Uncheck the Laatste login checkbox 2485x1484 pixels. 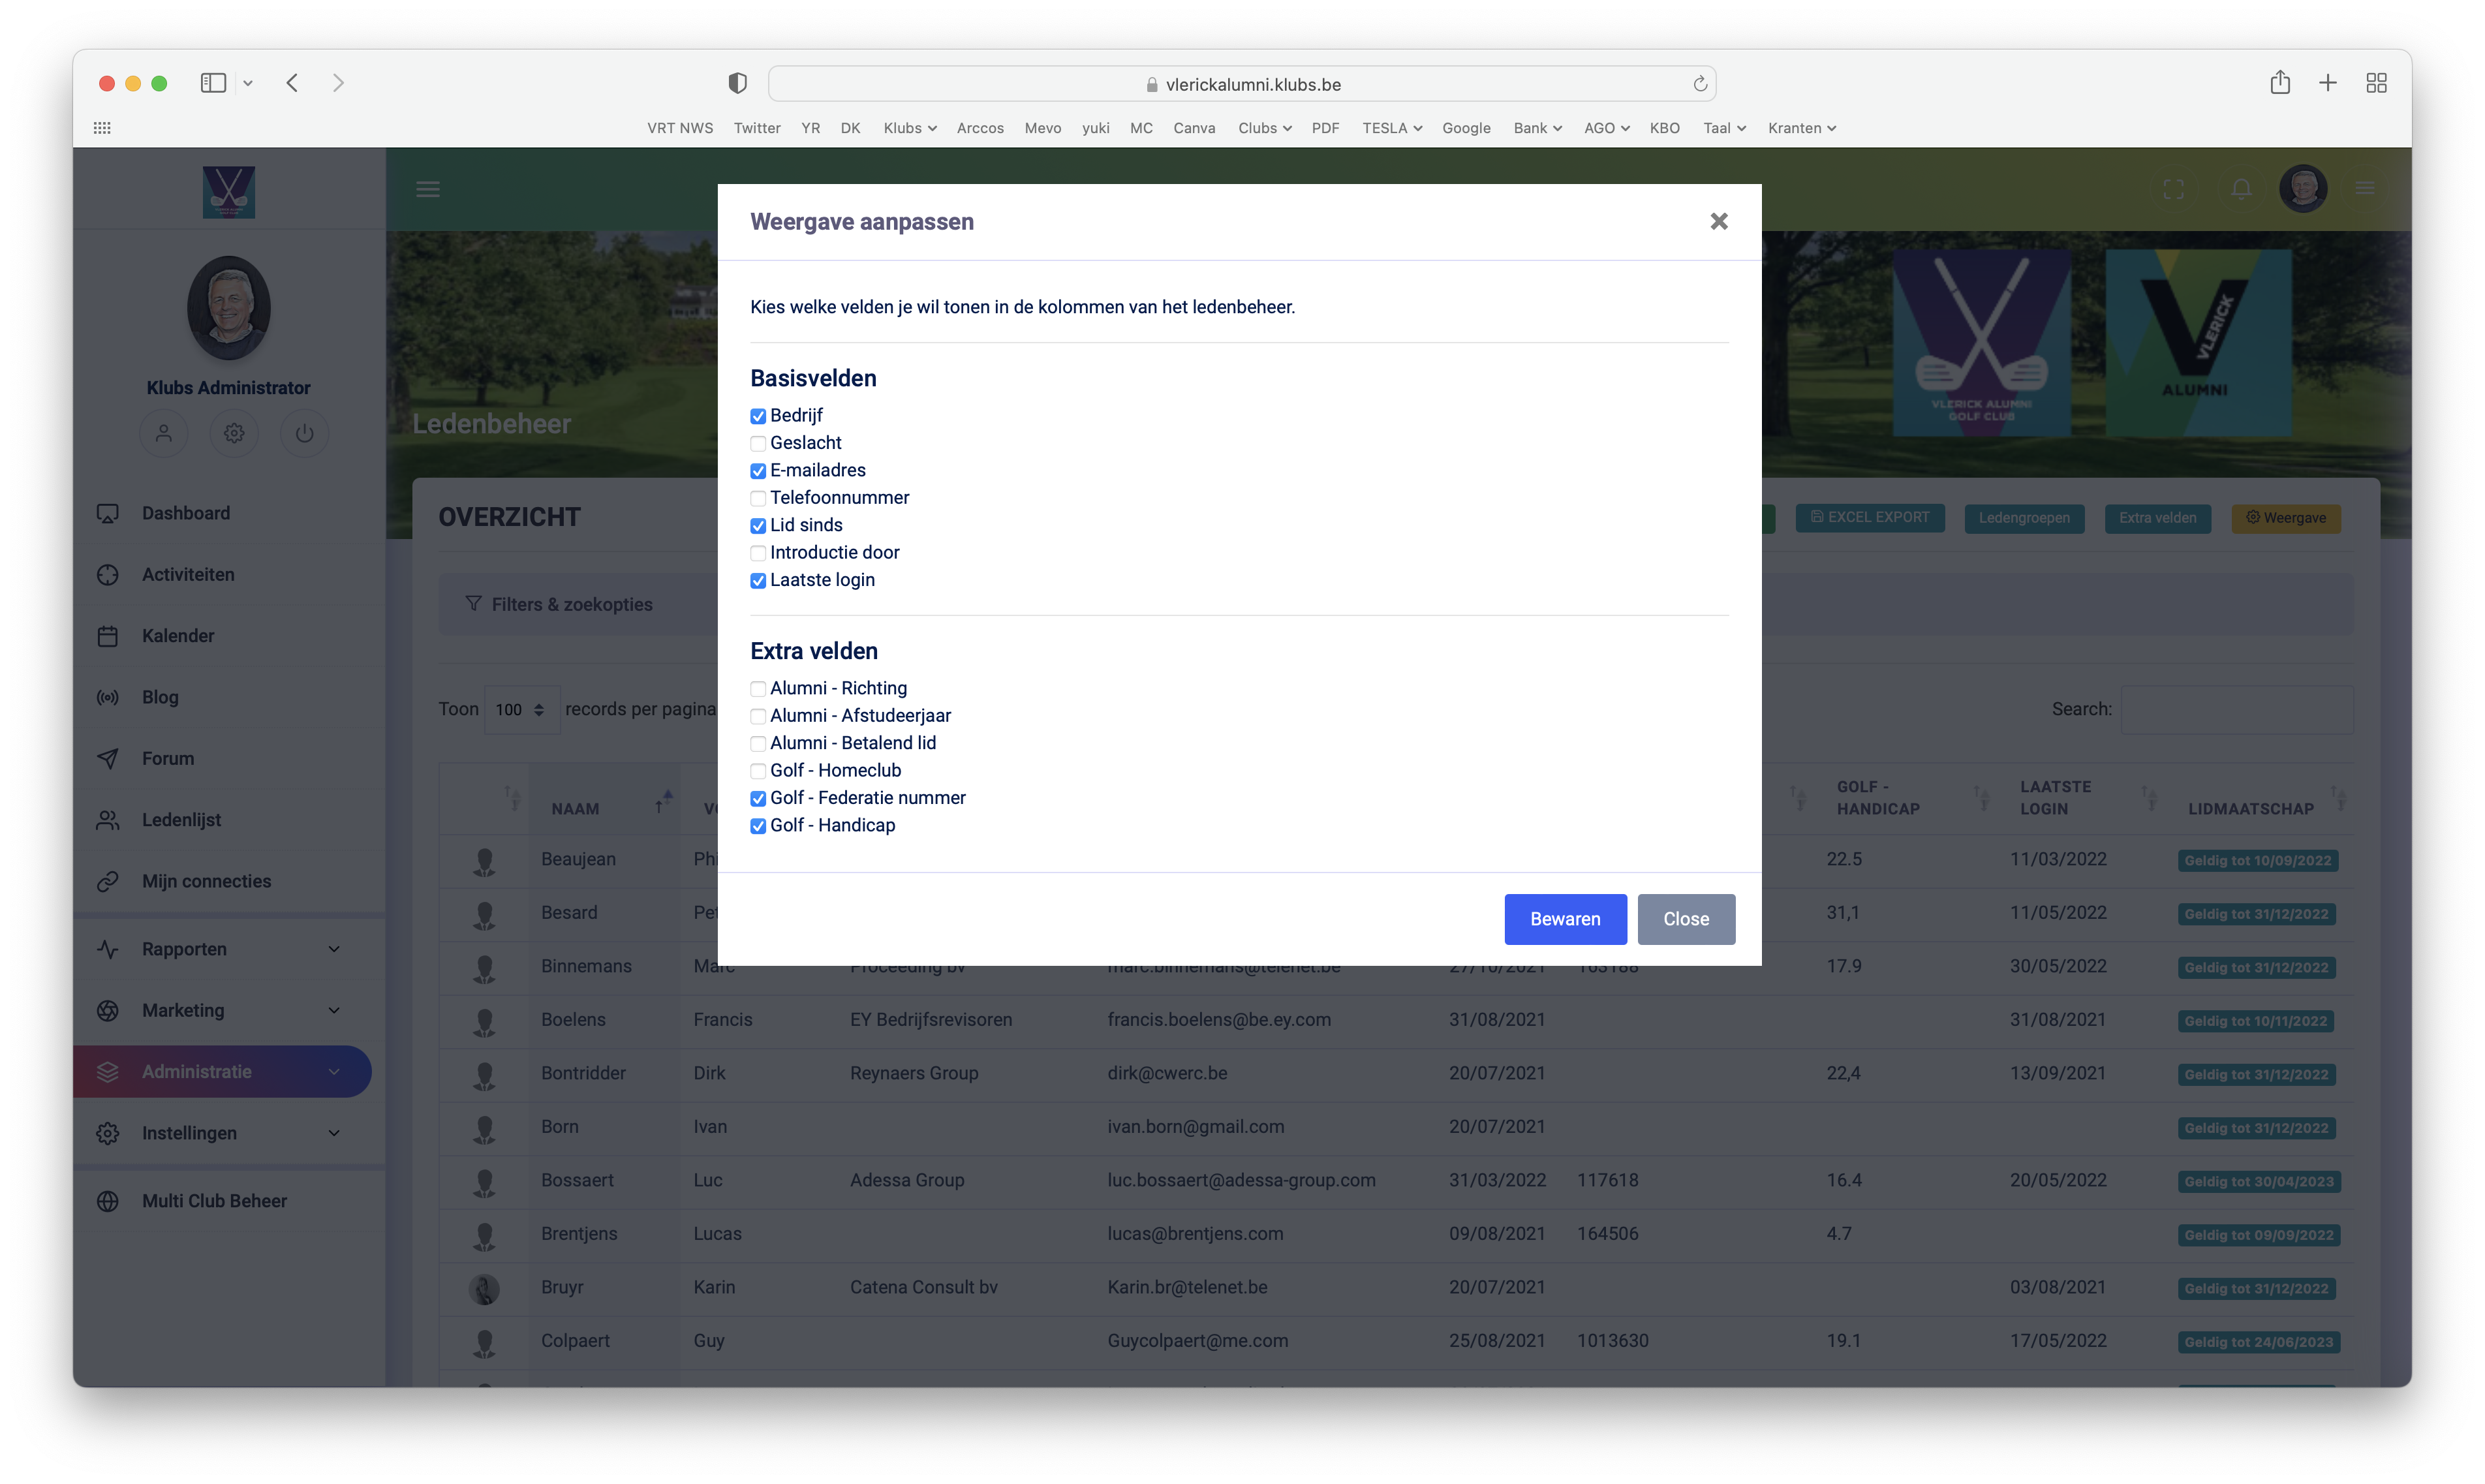[758, 581]
